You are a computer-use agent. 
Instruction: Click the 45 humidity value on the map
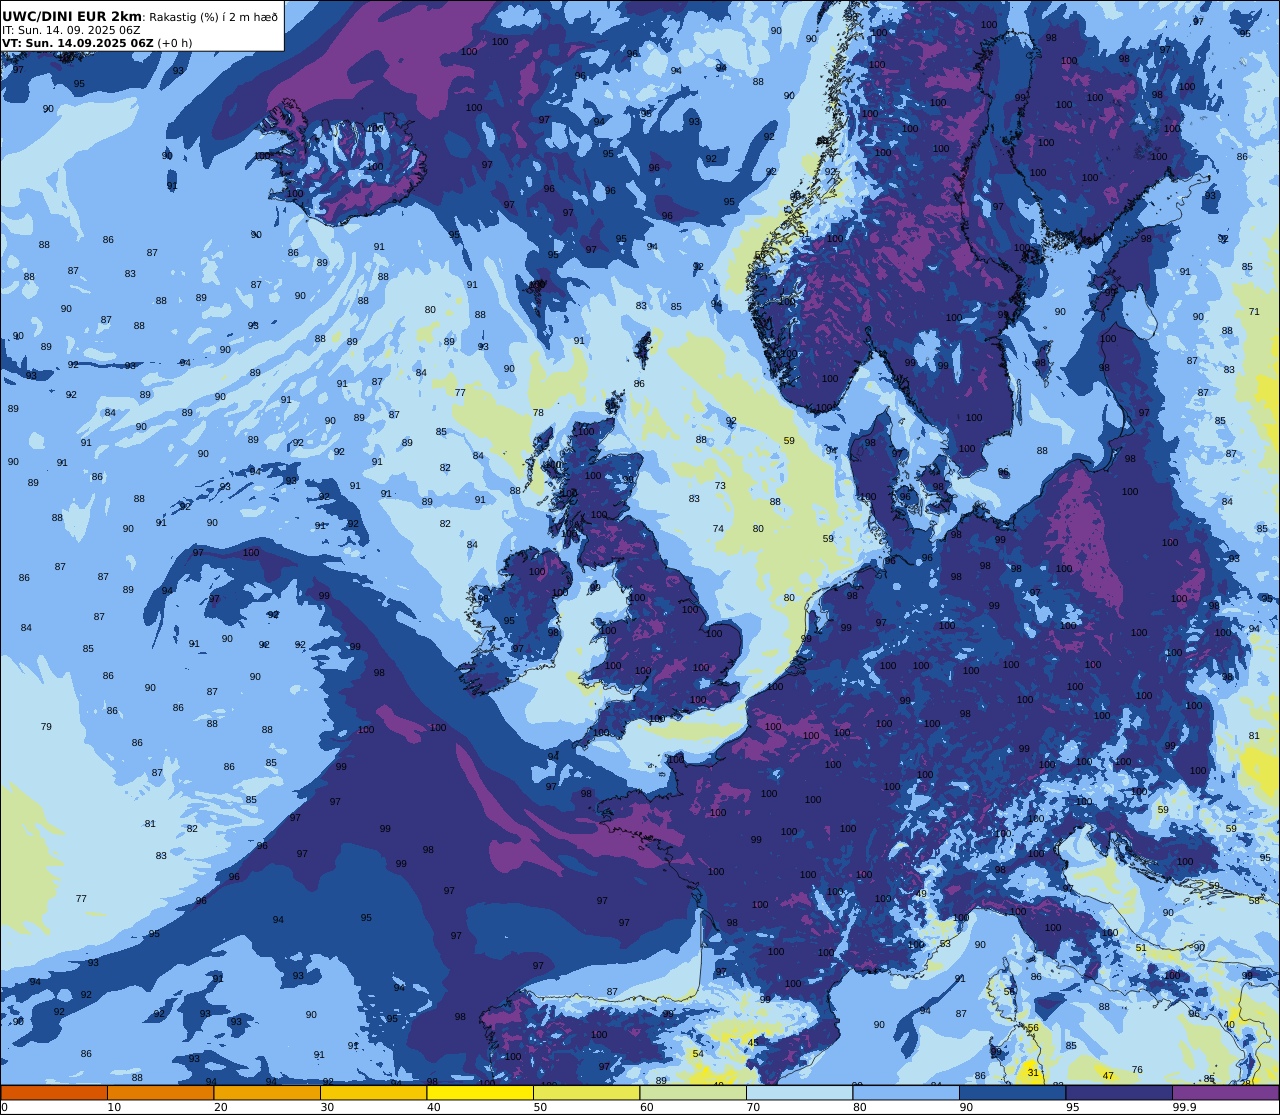(x=753, y=1043)
